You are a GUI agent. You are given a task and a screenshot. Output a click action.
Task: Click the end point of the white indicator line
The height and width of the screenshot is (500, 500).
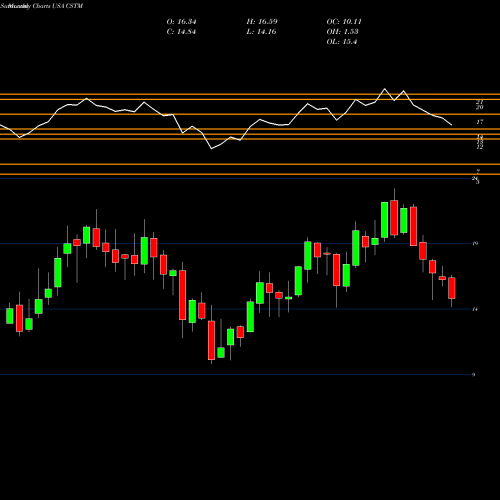coord(452,125)
